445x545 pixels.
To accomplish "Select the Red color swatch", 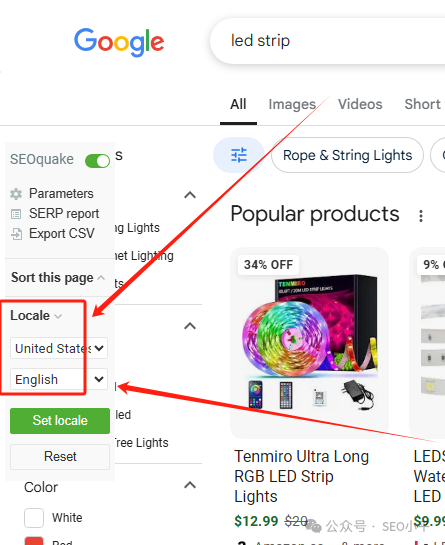I will [34, 541].
